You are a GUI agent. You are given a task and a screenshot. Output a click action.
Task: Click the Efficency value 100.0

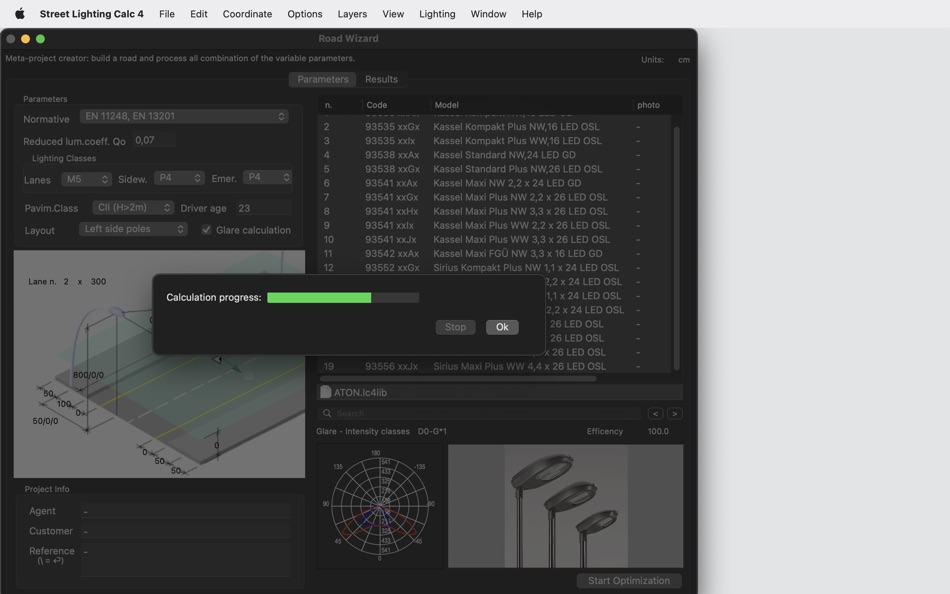658,432
